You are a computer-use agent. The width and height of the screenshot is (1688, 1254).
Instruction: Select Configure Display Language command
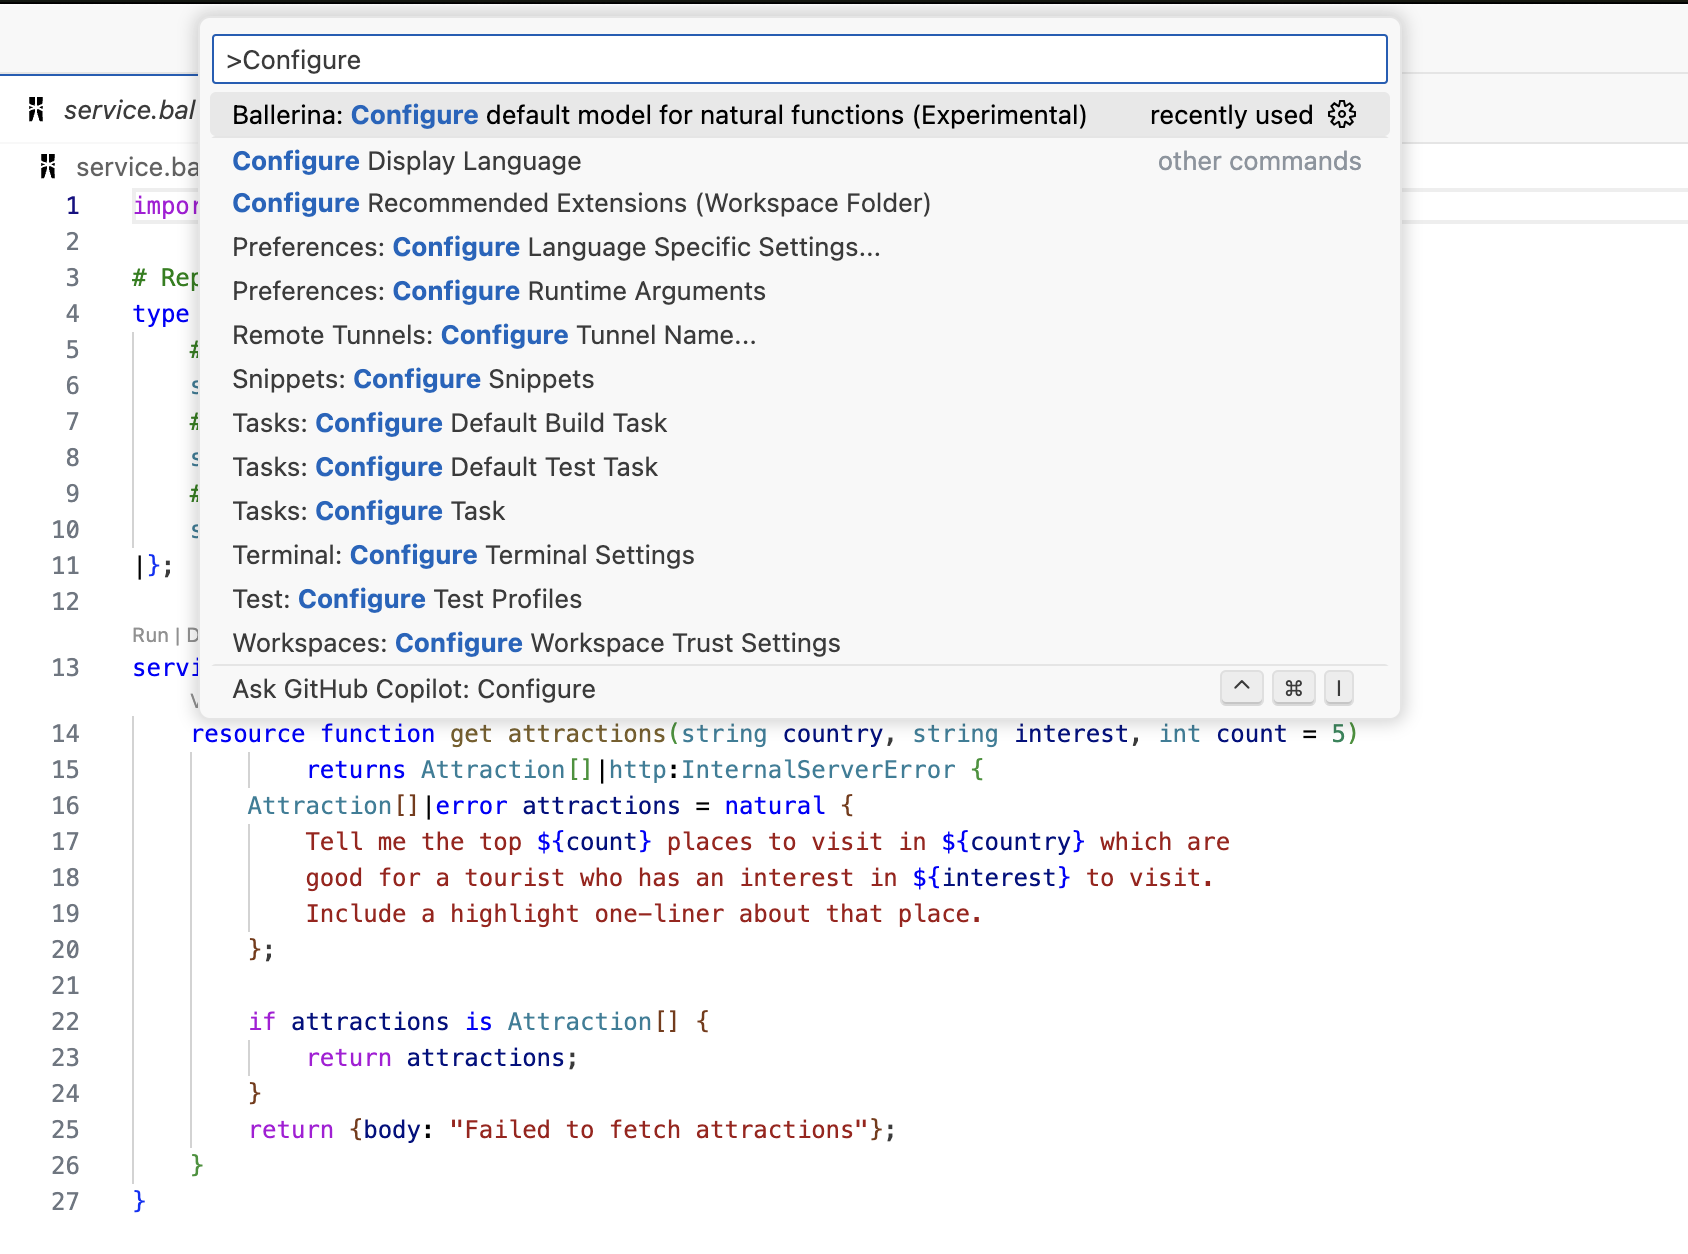[x=799, y=161]
